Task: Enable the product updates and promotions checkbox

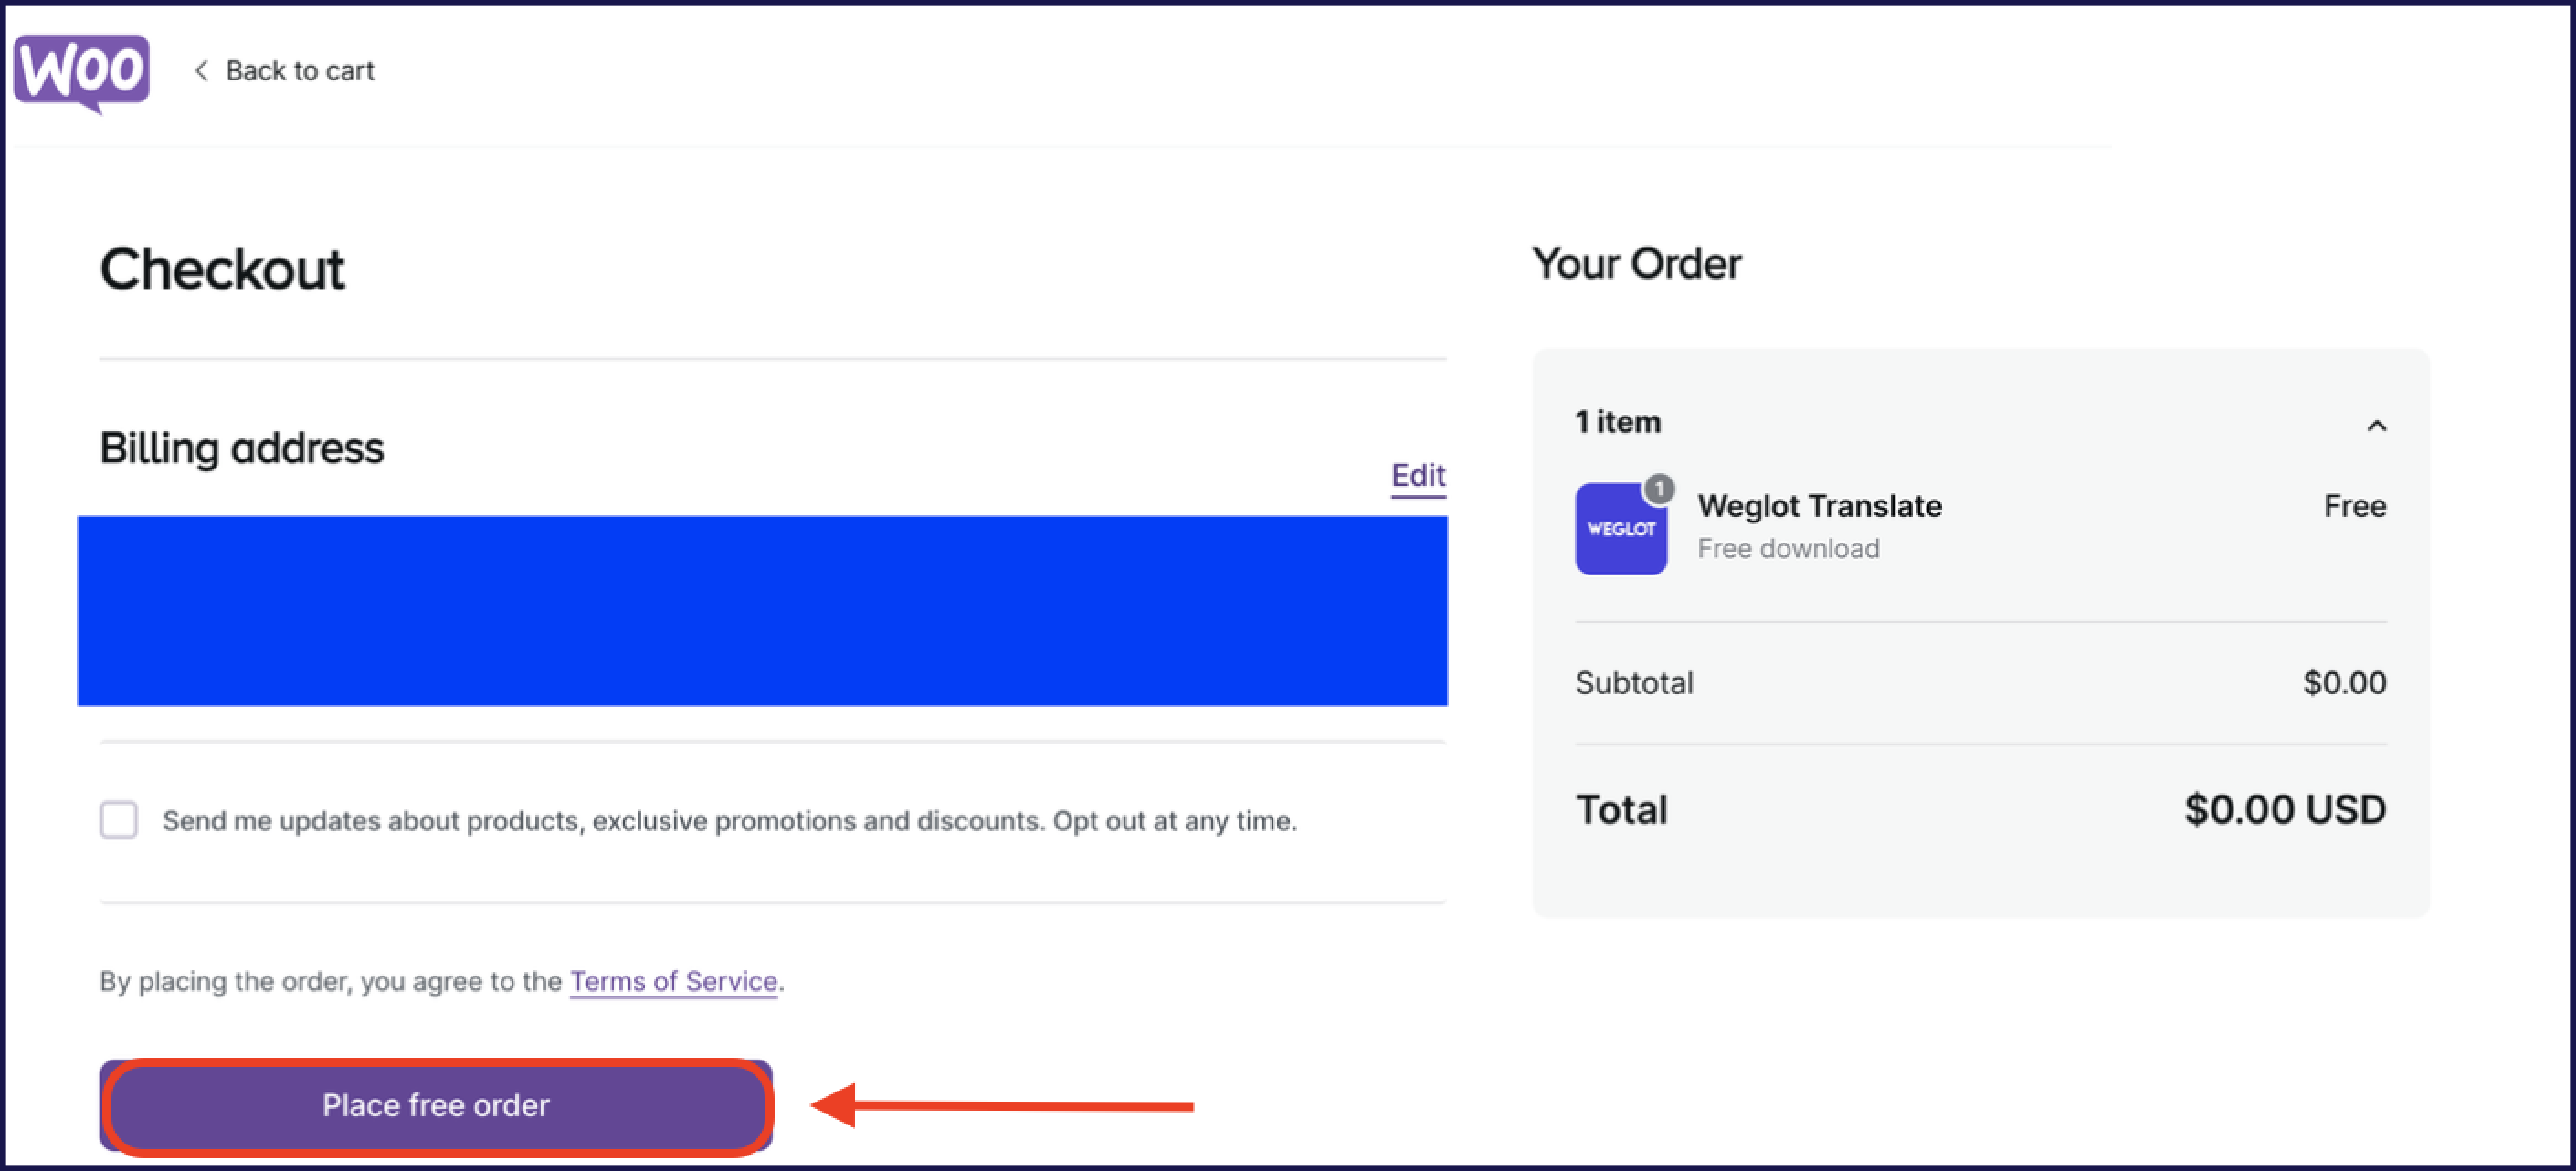Action: tap(118, 820)
